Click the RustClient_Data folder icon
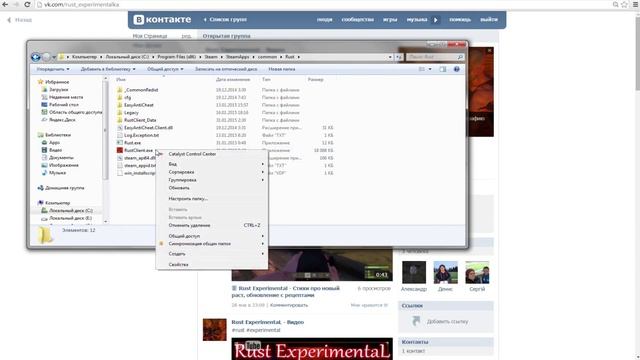Image resolution: width=640 pixels, height=360 pixels. (x=120, y=120)
